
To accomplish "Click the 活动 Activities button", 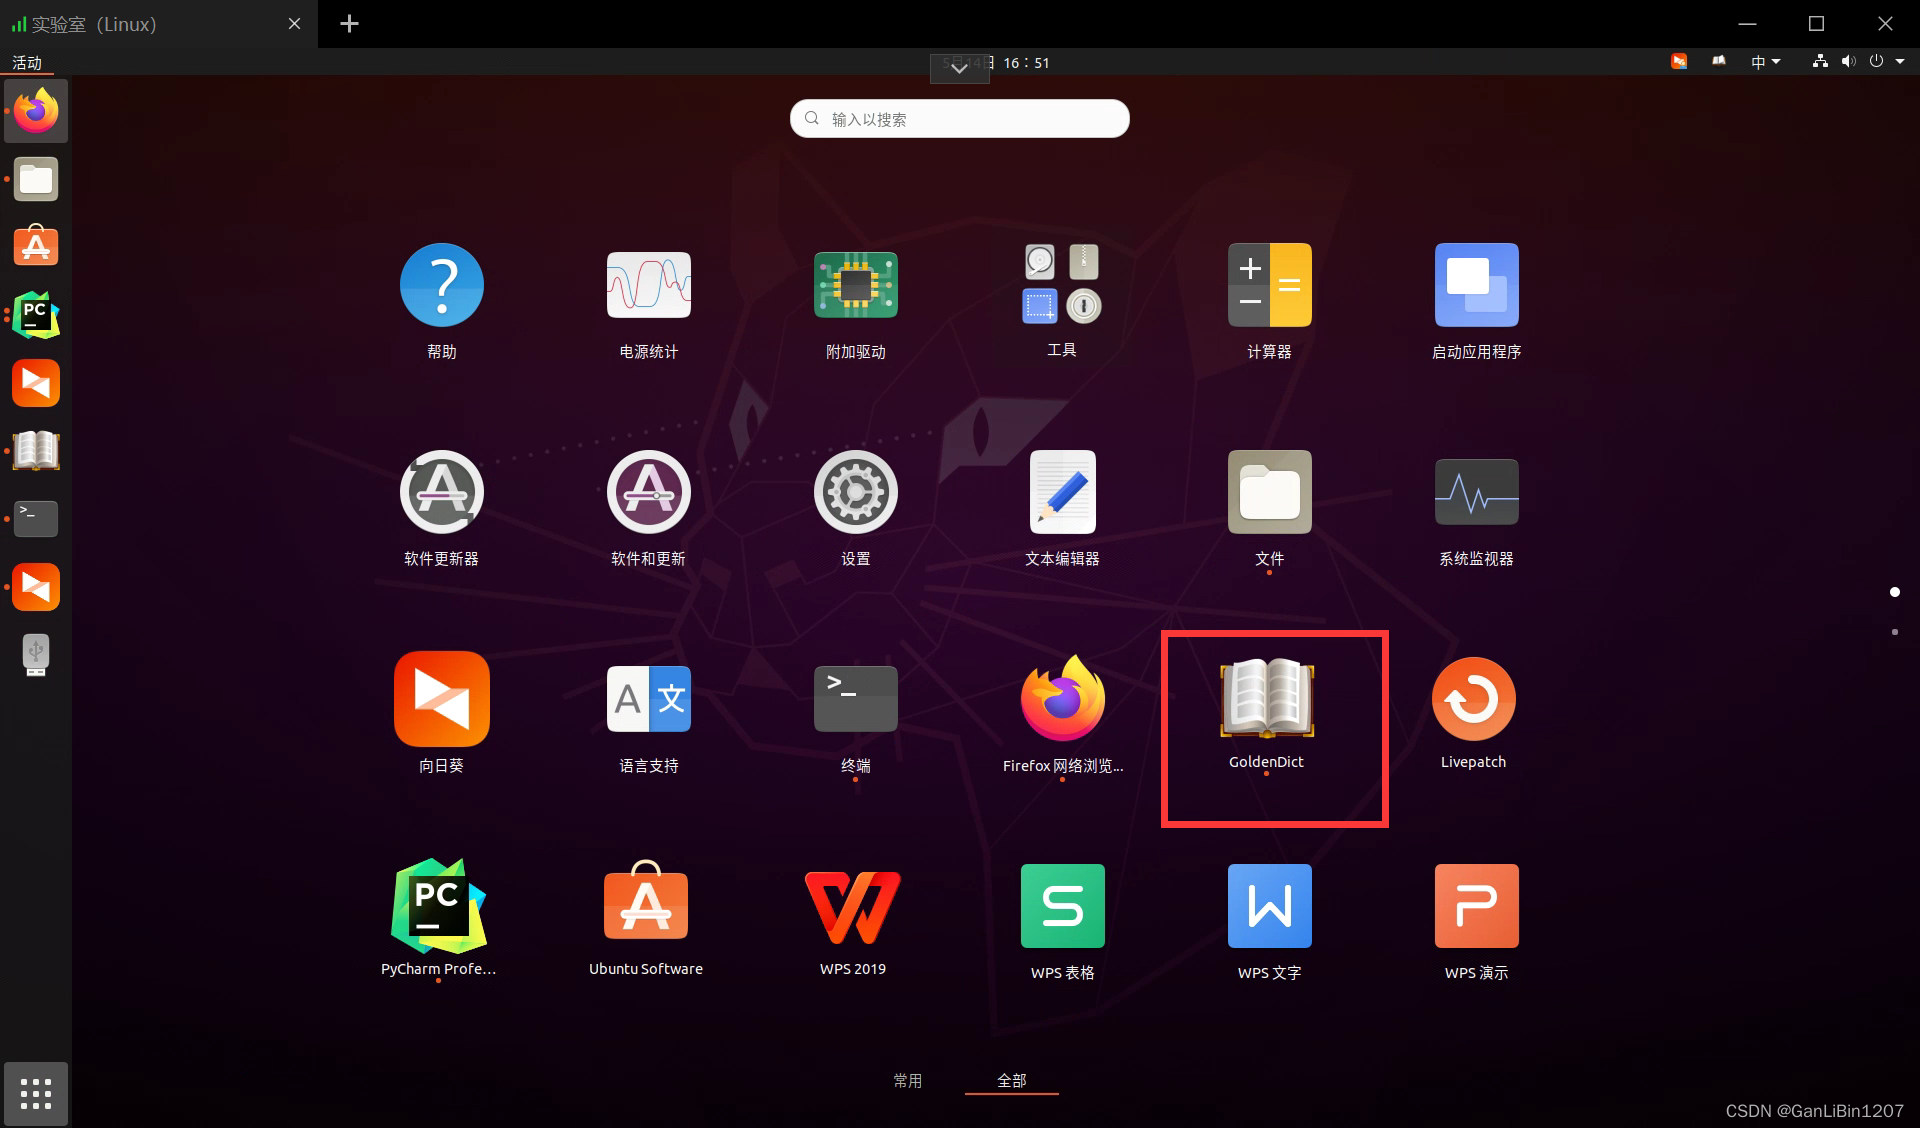I will click(x=27, y=62).
